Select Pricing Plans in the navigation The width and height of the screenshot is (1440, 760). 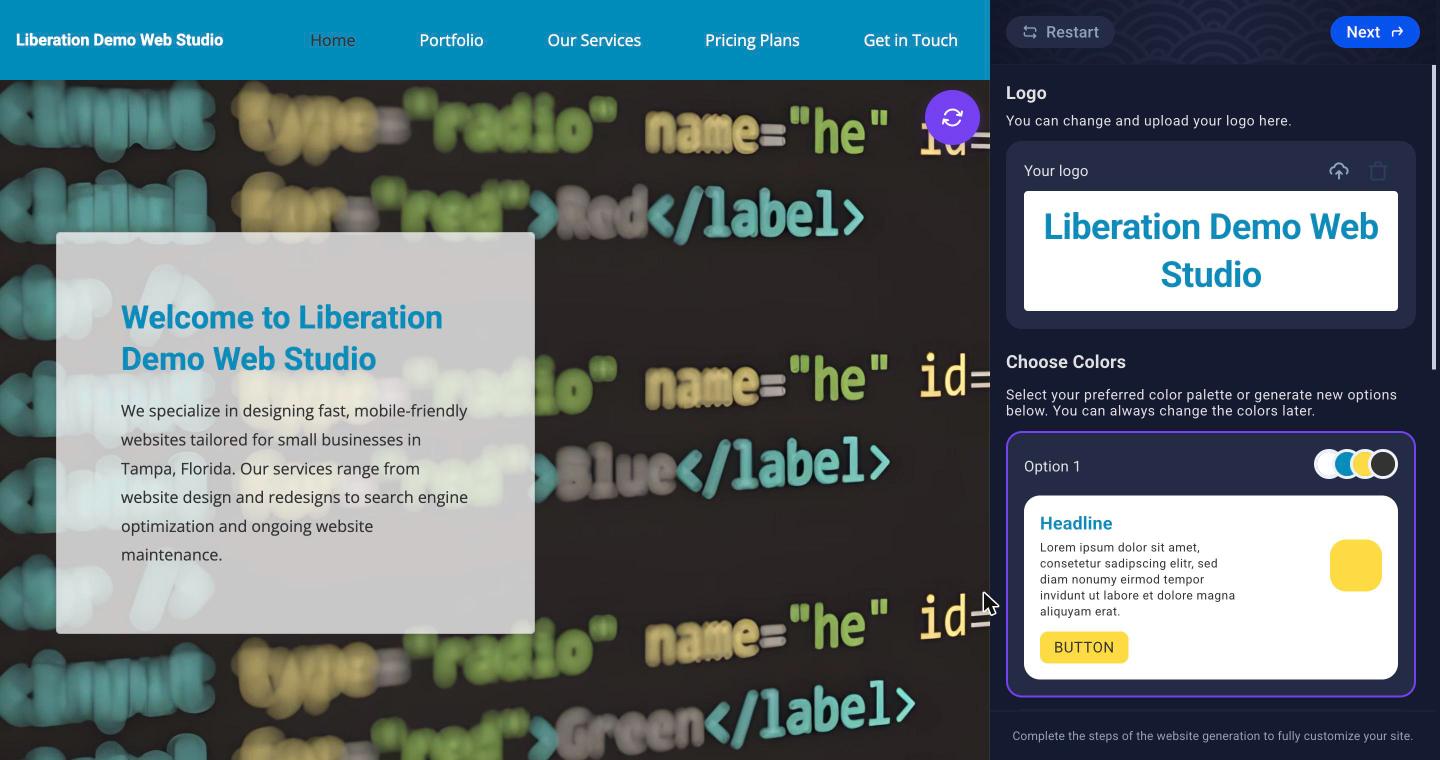point(752,40)
